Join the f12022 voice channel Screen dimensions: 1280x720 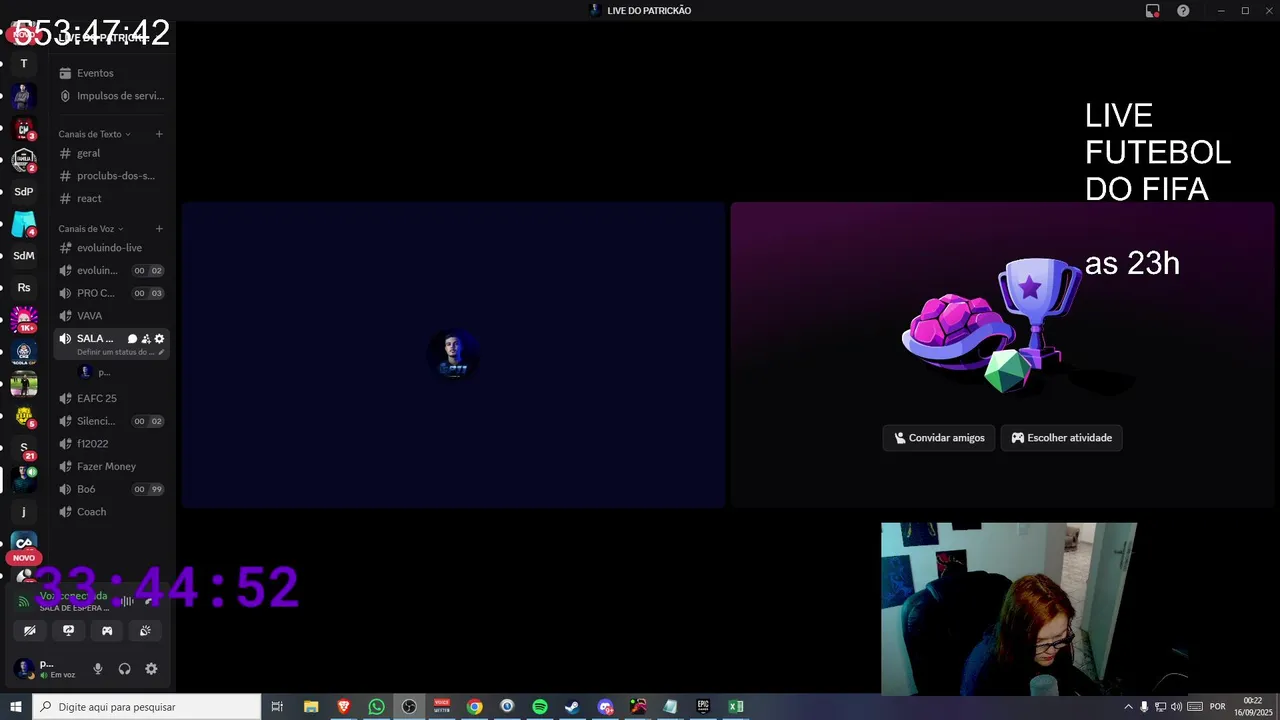point(110,444)
